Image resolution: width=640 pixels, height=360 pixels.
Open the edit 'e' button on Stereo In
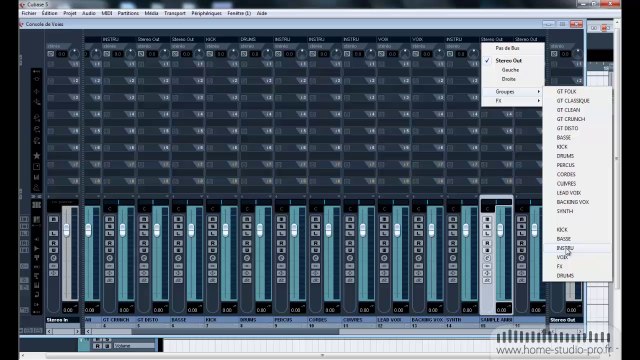click(x=53, y=258)
